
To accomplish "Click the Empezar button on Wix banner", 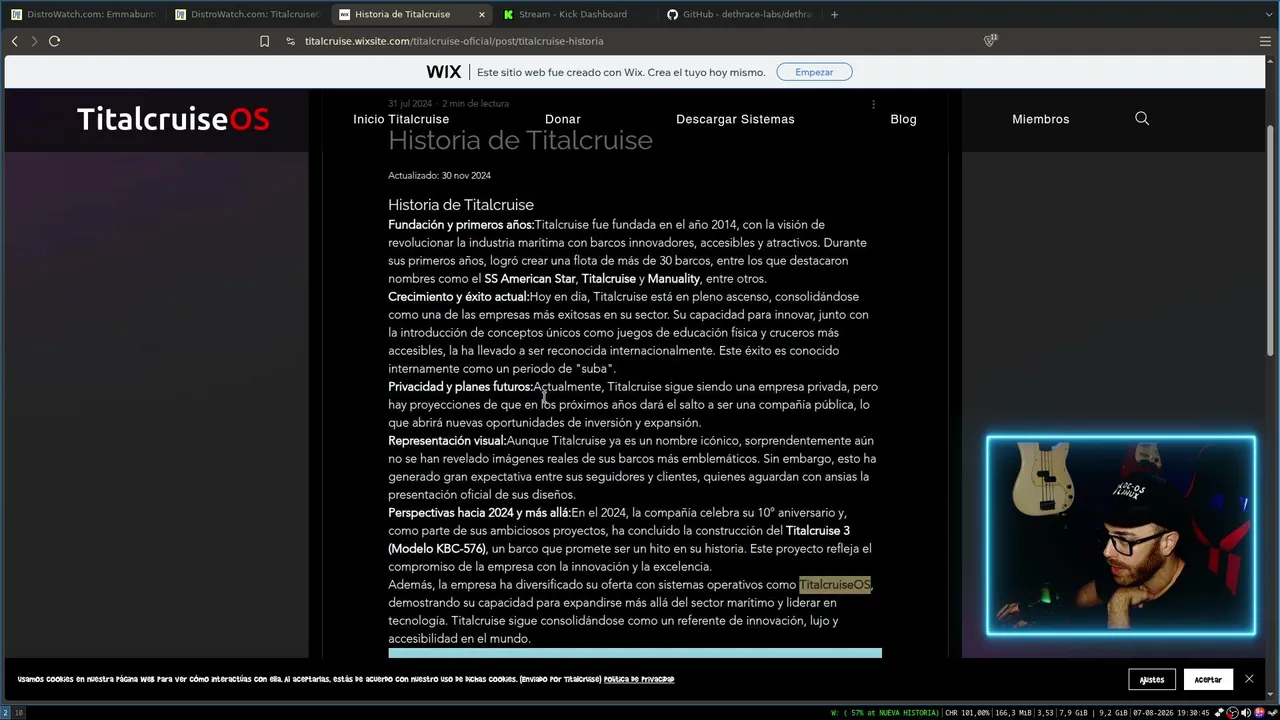I will 814,72.
